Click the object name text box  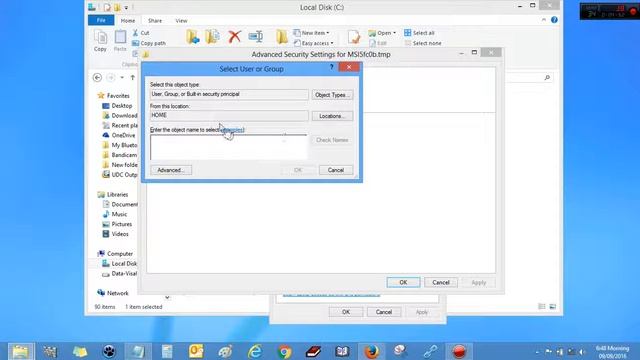tap(229, 147)
